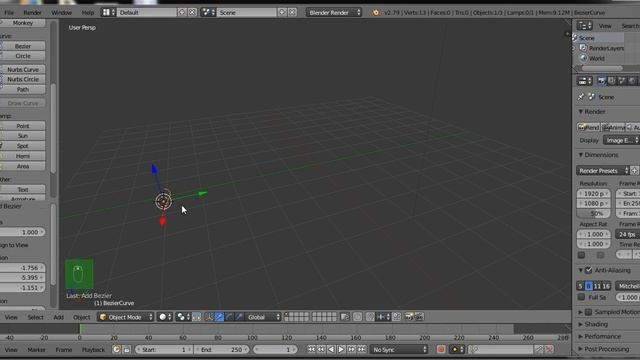640x360 pixels.
Task: Select the translate manipulator arrow icon
Action: [x=219, y=317]
